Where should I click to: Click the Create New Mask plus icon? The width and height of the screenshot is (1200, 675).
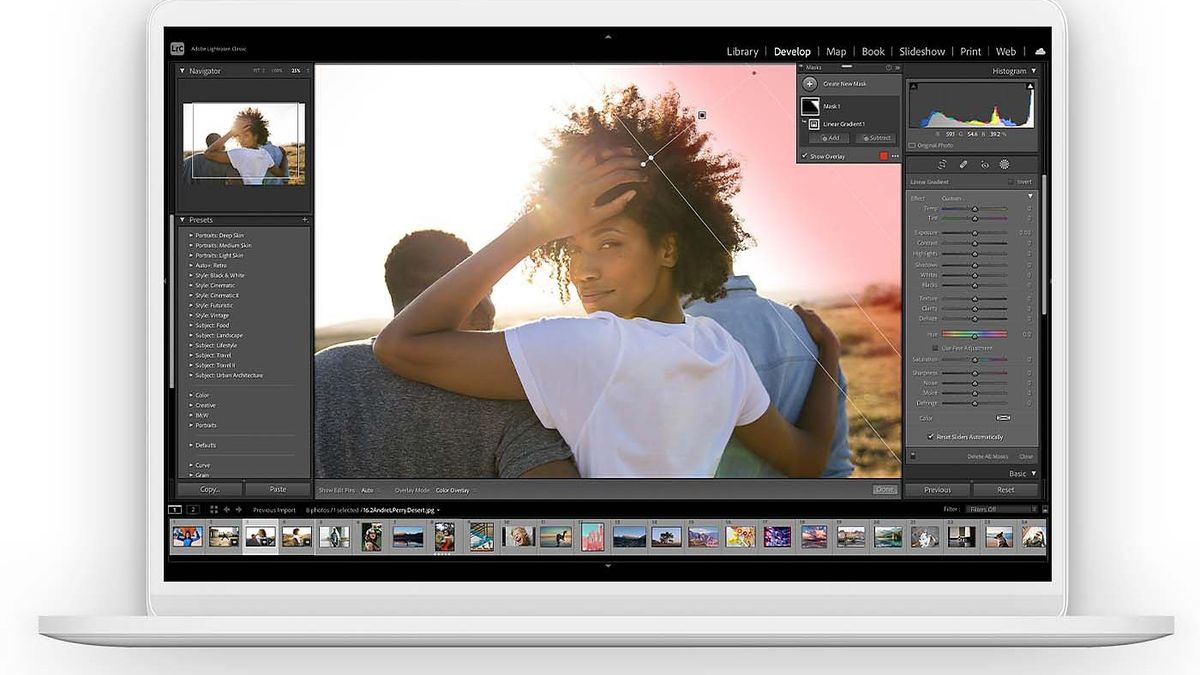pyautogui.click(x=810, y=84)
